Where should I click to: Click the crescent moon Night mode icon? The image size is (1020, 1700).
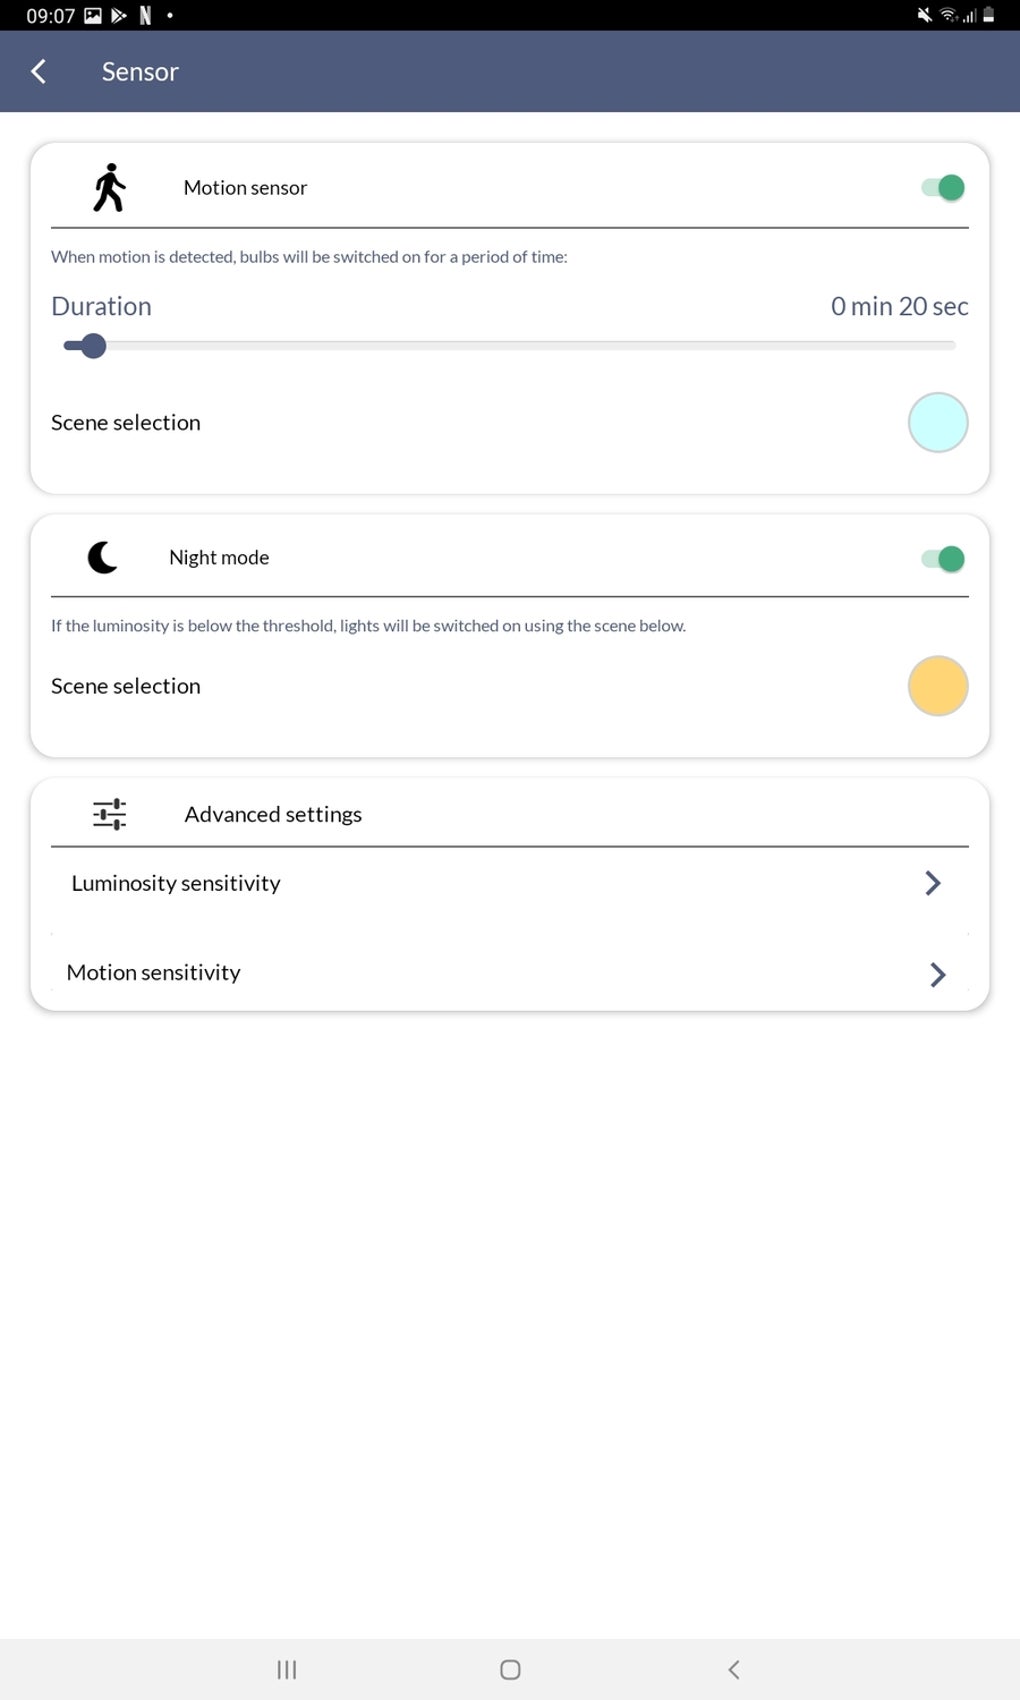coord(103,557)
